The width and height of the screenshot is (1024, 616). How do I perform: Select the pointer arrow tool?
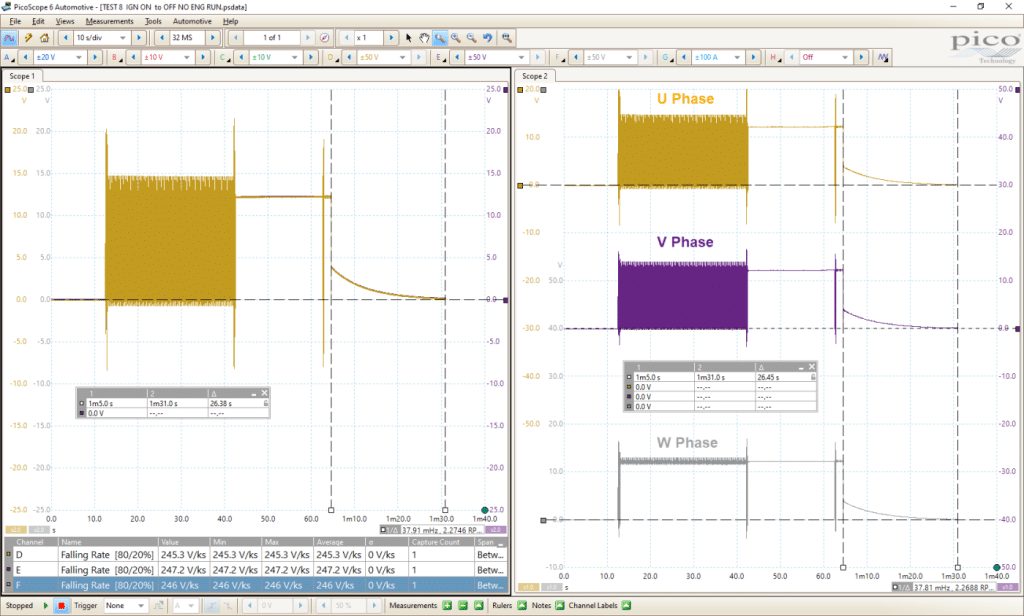(409, 38)
